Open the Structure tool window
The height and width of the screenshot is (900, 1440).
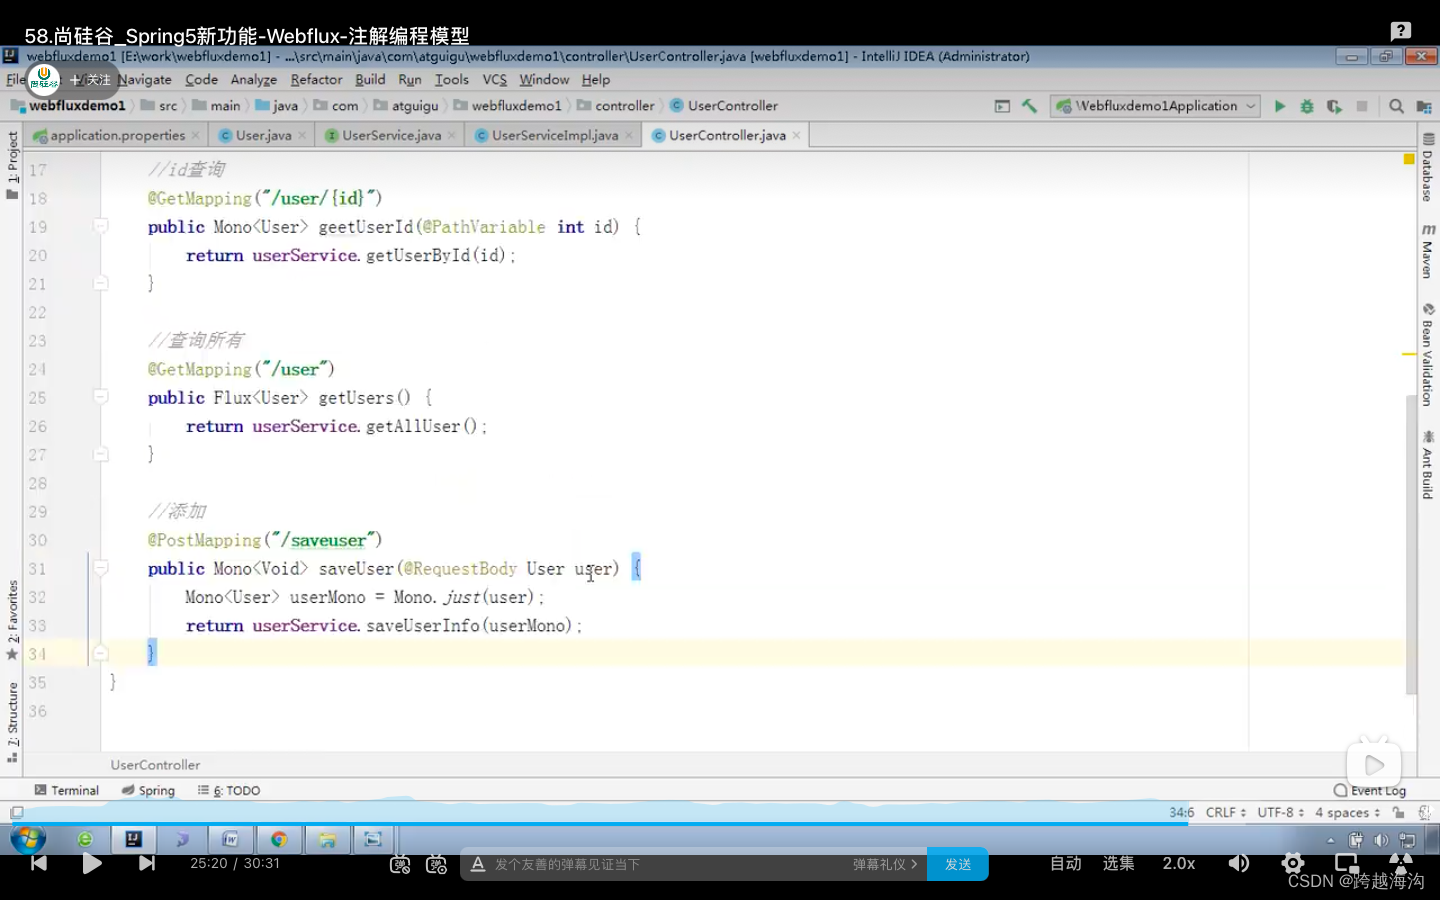pyautogui.click(x=12, y=722)
